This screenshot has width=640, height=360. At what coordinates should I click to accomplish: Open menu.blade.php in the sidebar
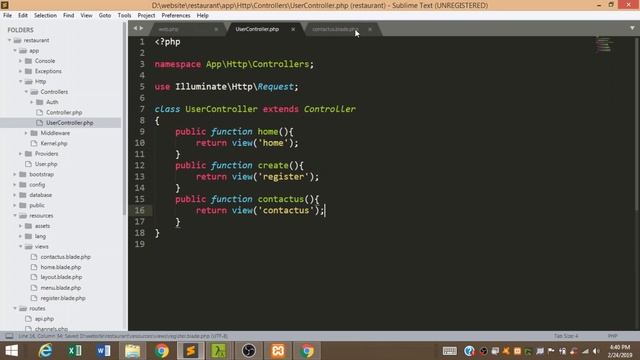(60, 288)
